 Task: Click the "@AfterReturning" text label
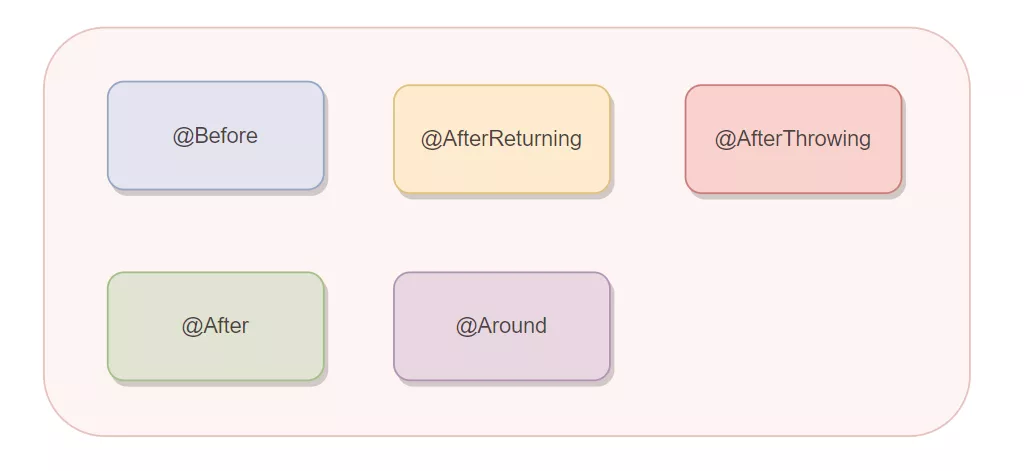tap(501, 139)
